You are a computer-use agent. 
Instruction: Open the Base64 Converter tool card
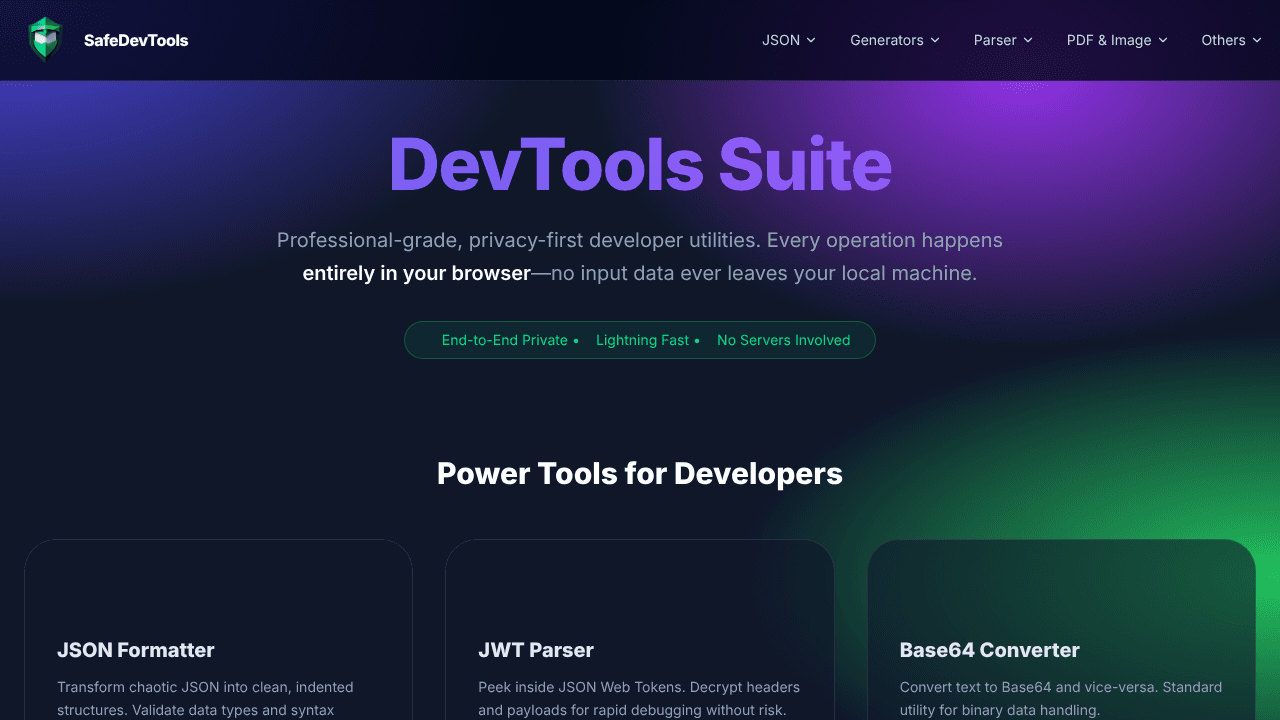pos(1061,630)
